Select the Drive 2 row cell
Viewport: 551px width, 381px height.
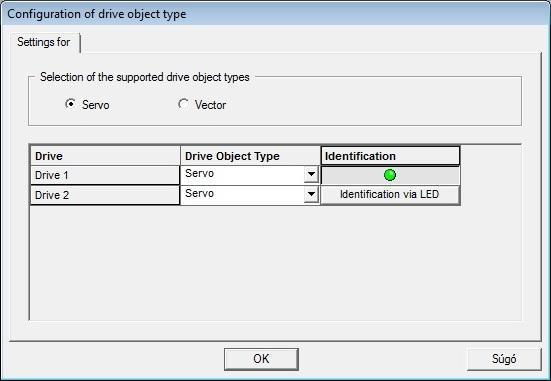click(x=105, y=195)
